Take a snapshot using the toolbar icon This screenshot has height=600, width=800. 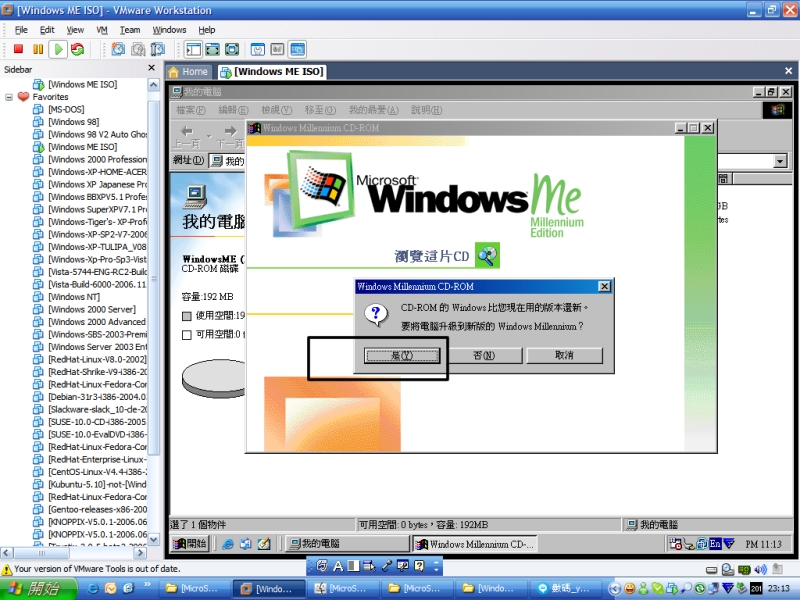[x=118, y=49]
